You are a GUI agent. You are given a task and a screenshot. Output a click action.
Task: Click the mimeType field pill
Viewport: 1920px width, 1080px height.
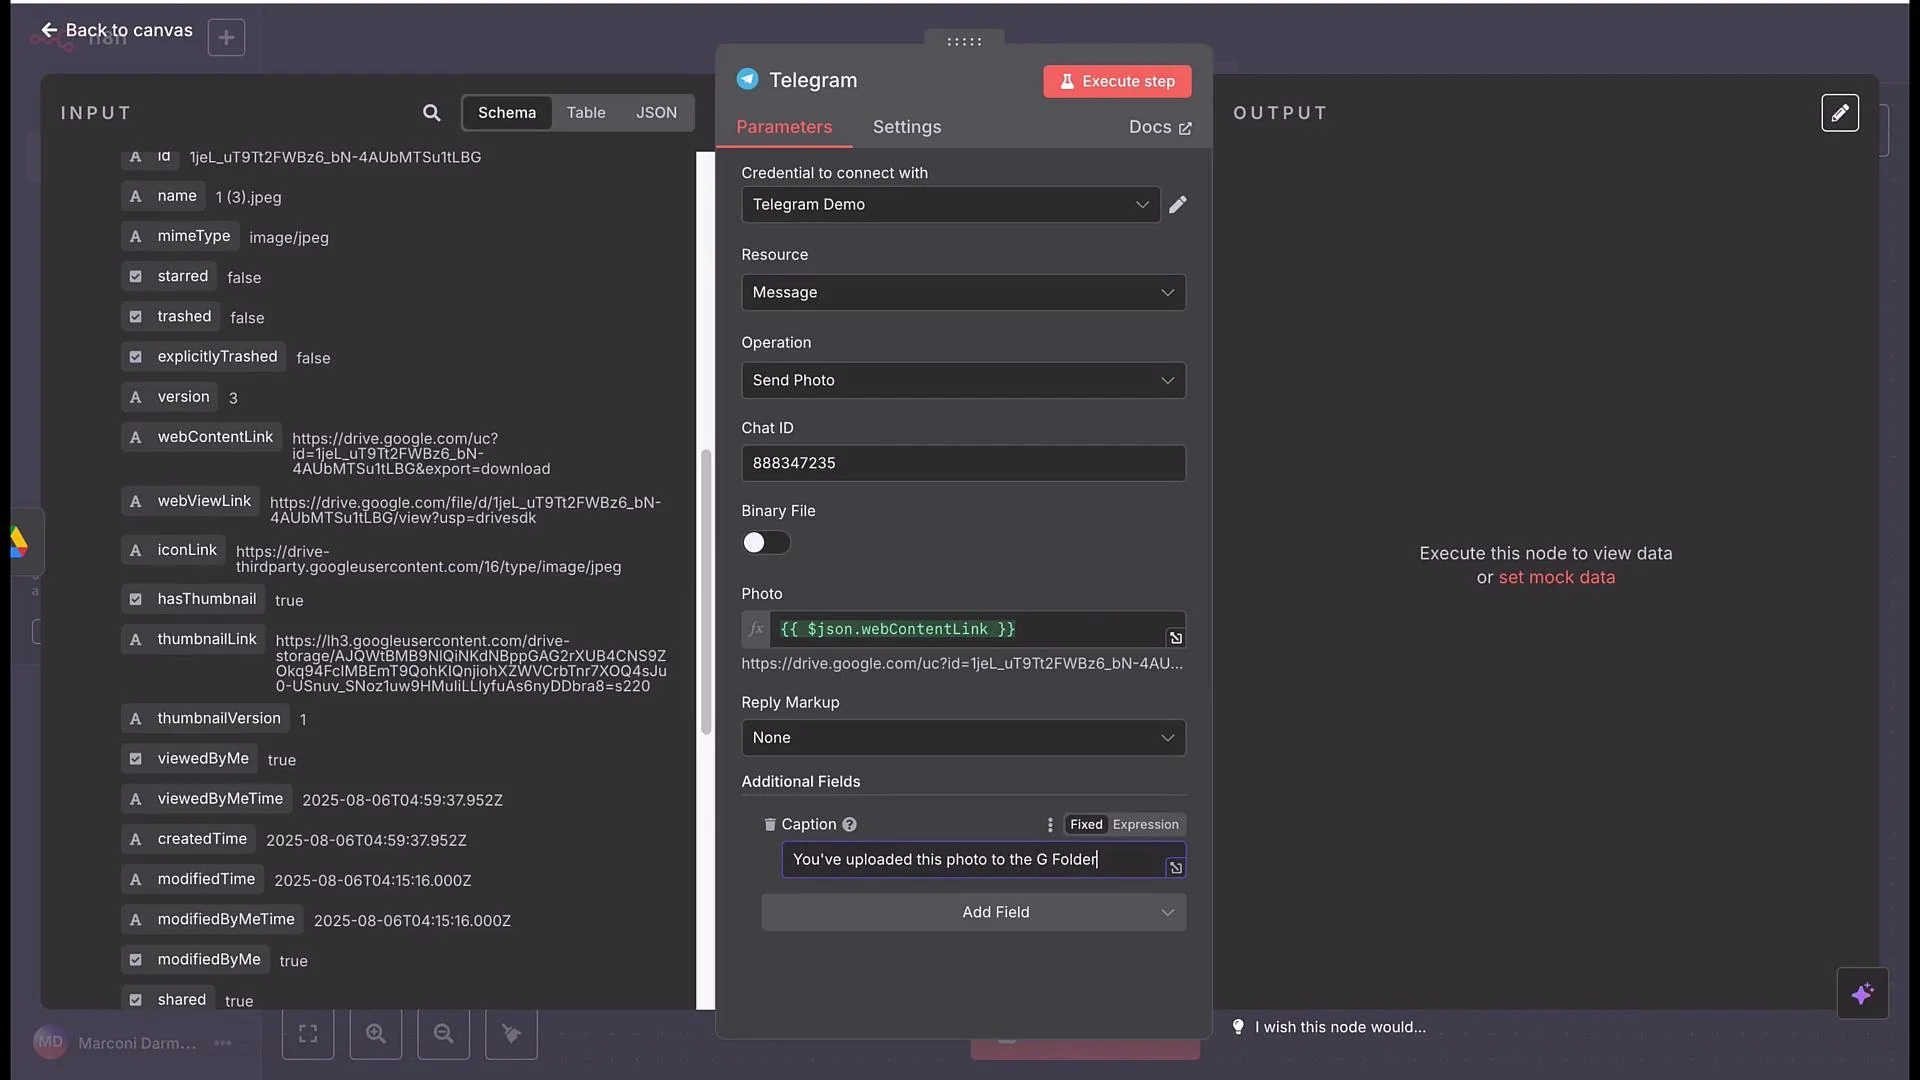click(x=181, y=236)
